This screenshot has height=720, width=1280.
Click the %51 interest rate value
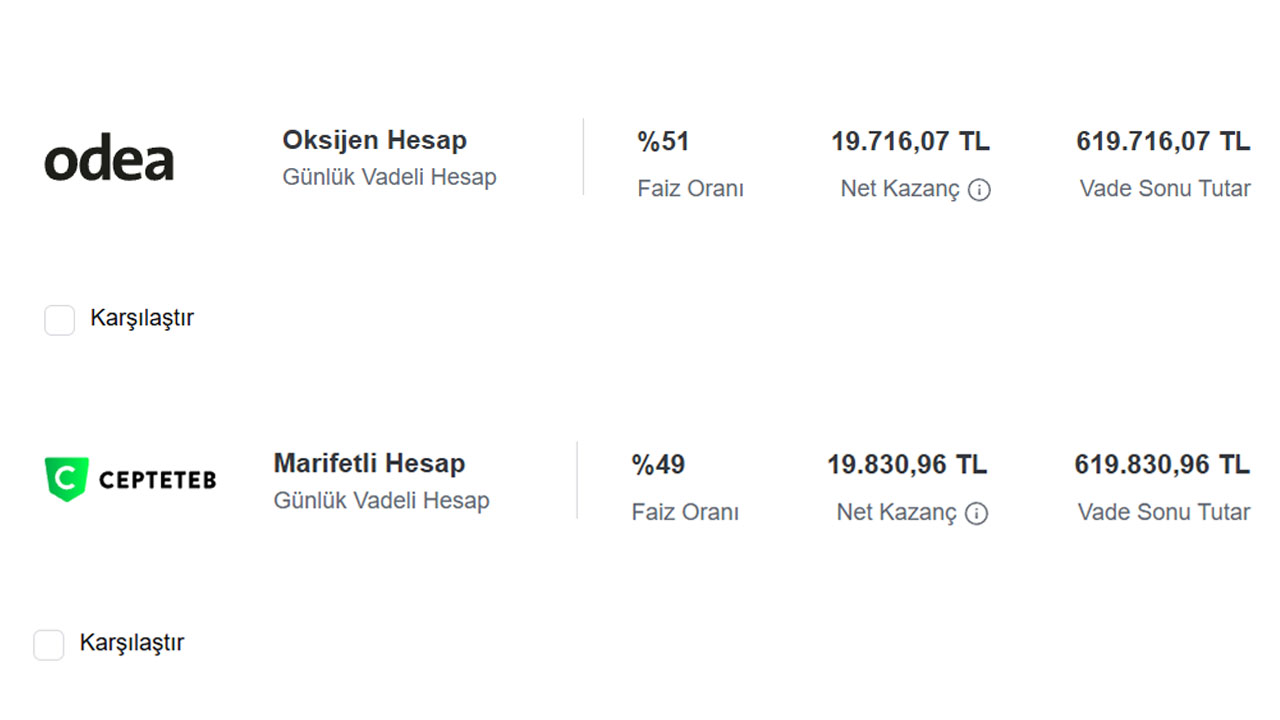663,142
